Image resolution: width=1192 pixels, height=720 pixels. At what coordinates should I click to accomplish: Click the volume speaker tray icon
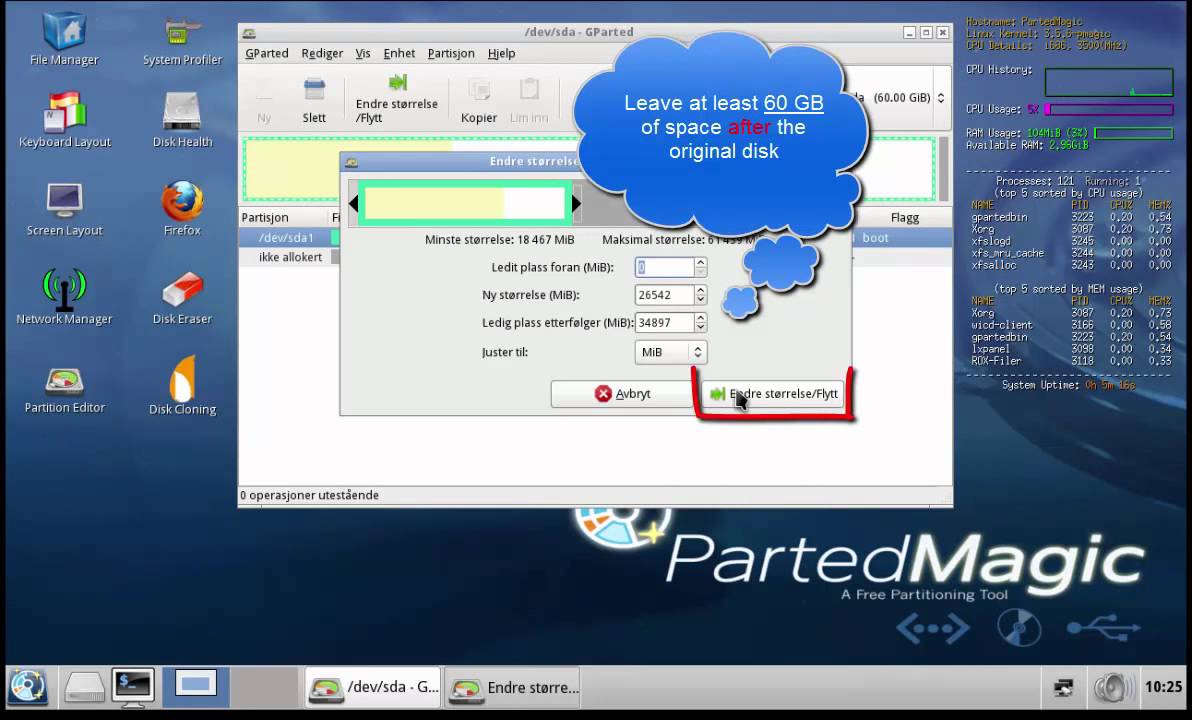[1112, 687]
